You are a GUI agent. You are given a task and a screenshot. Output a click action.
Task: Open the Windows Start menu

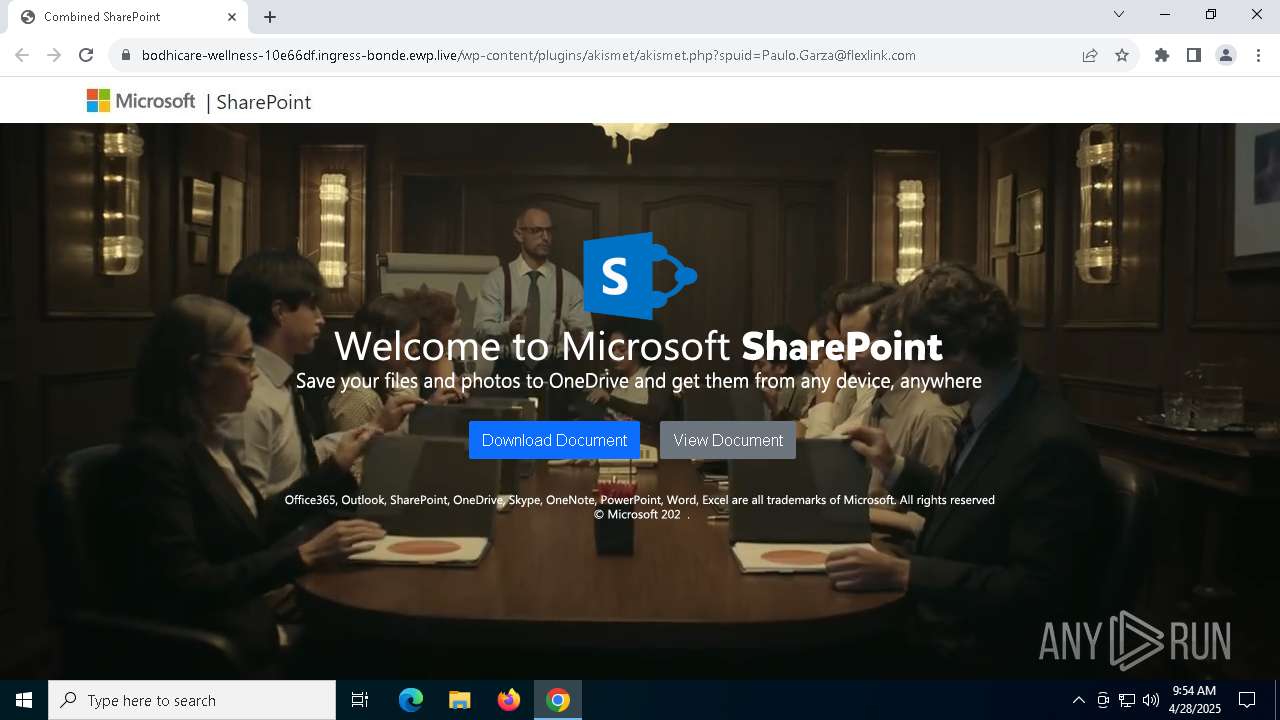coord(24,700)
